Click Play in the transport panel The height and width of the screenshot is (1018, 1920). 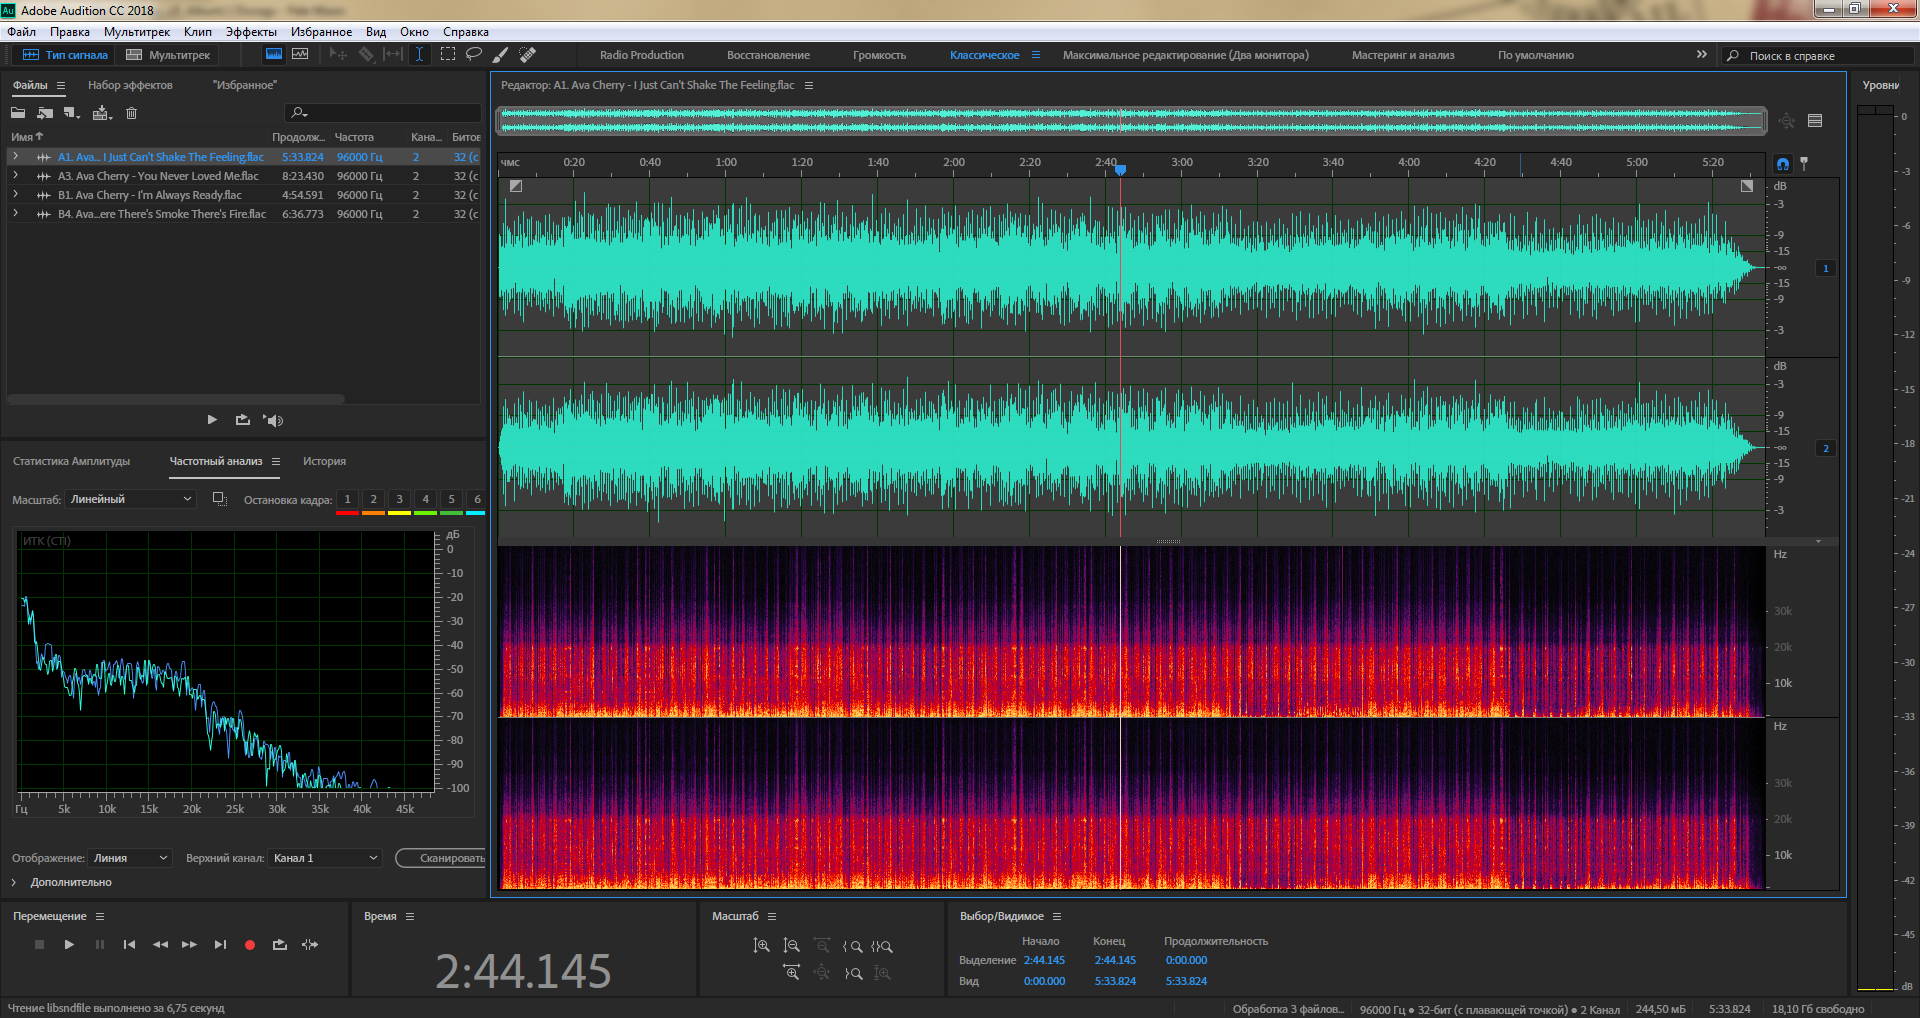(69, 944)
